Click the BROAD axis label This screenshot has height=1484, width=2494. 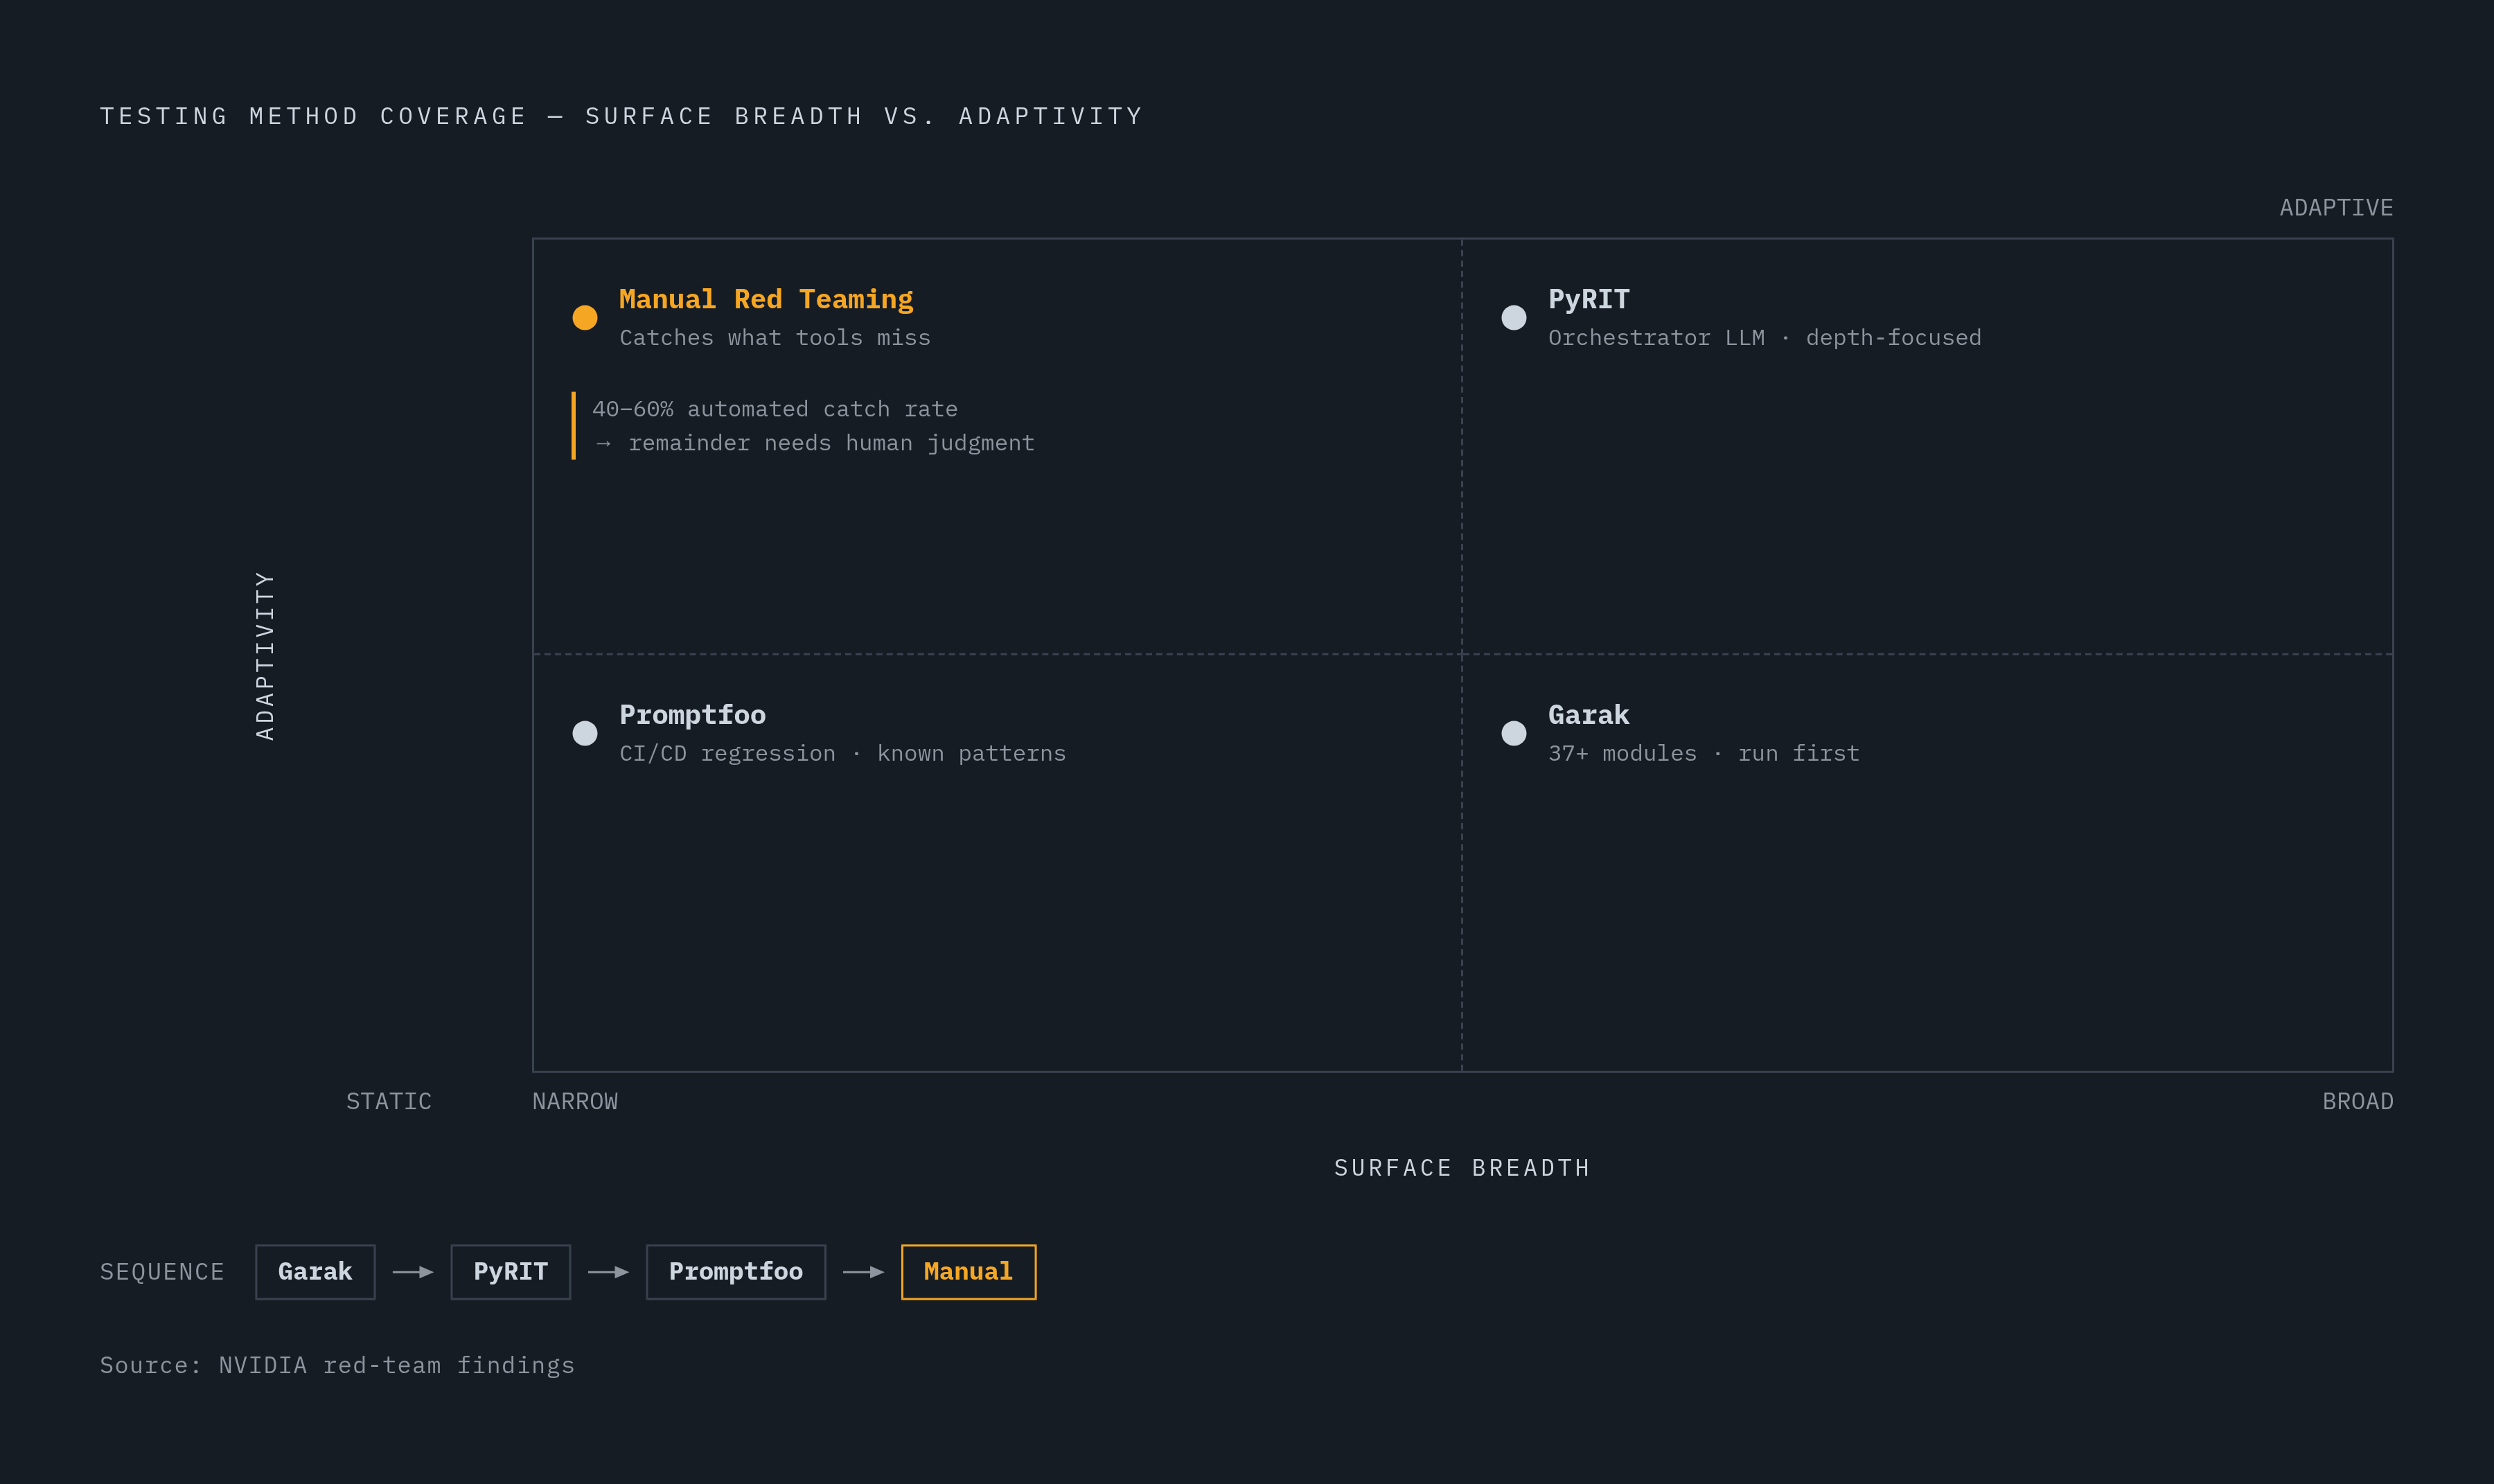(x=2358, y=1102)
